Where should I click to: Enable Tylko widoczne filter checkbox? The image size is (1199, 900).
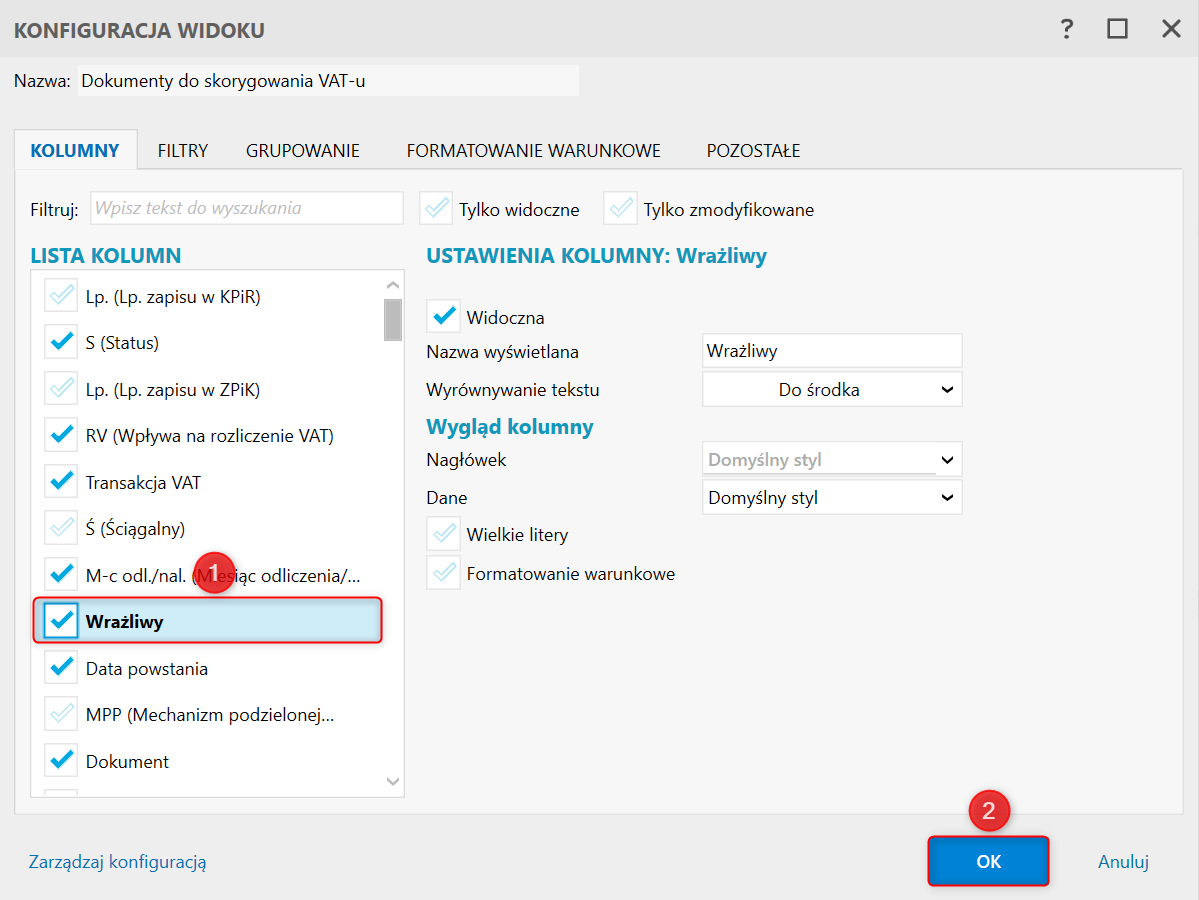click(437, 209)
